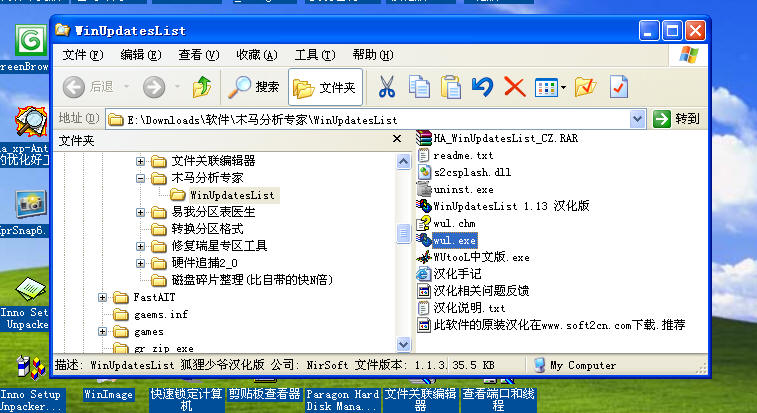This screenshot has width=757, height=413.
Task: Click the Paste clipboard icon
Action: click(x=450, y=87)
